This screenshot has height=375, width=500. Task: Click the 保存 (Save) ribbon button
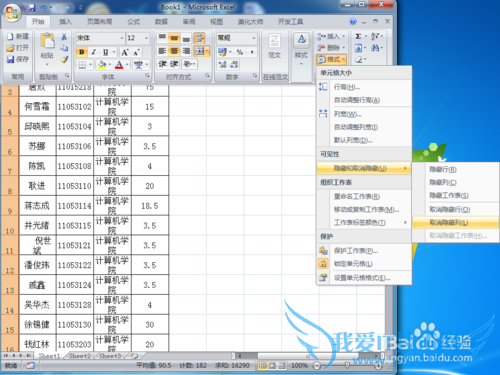(x=18, y=59)
